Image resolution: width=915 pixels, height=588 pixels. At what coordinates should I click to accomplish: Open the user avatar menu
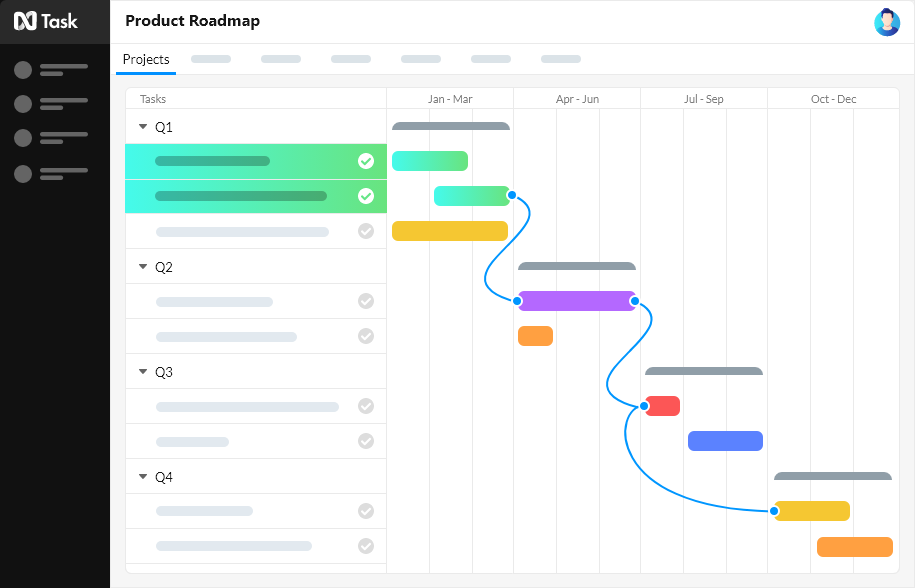[887, 22]
